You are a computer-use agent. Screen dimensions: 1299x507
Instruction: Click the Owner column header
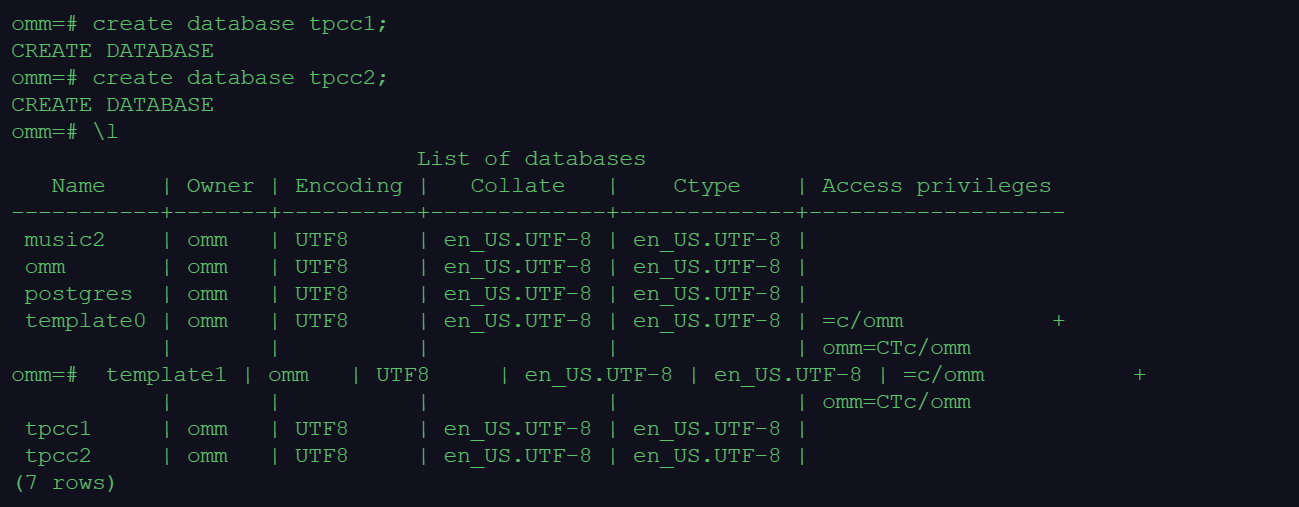click(x=220, y=185)
